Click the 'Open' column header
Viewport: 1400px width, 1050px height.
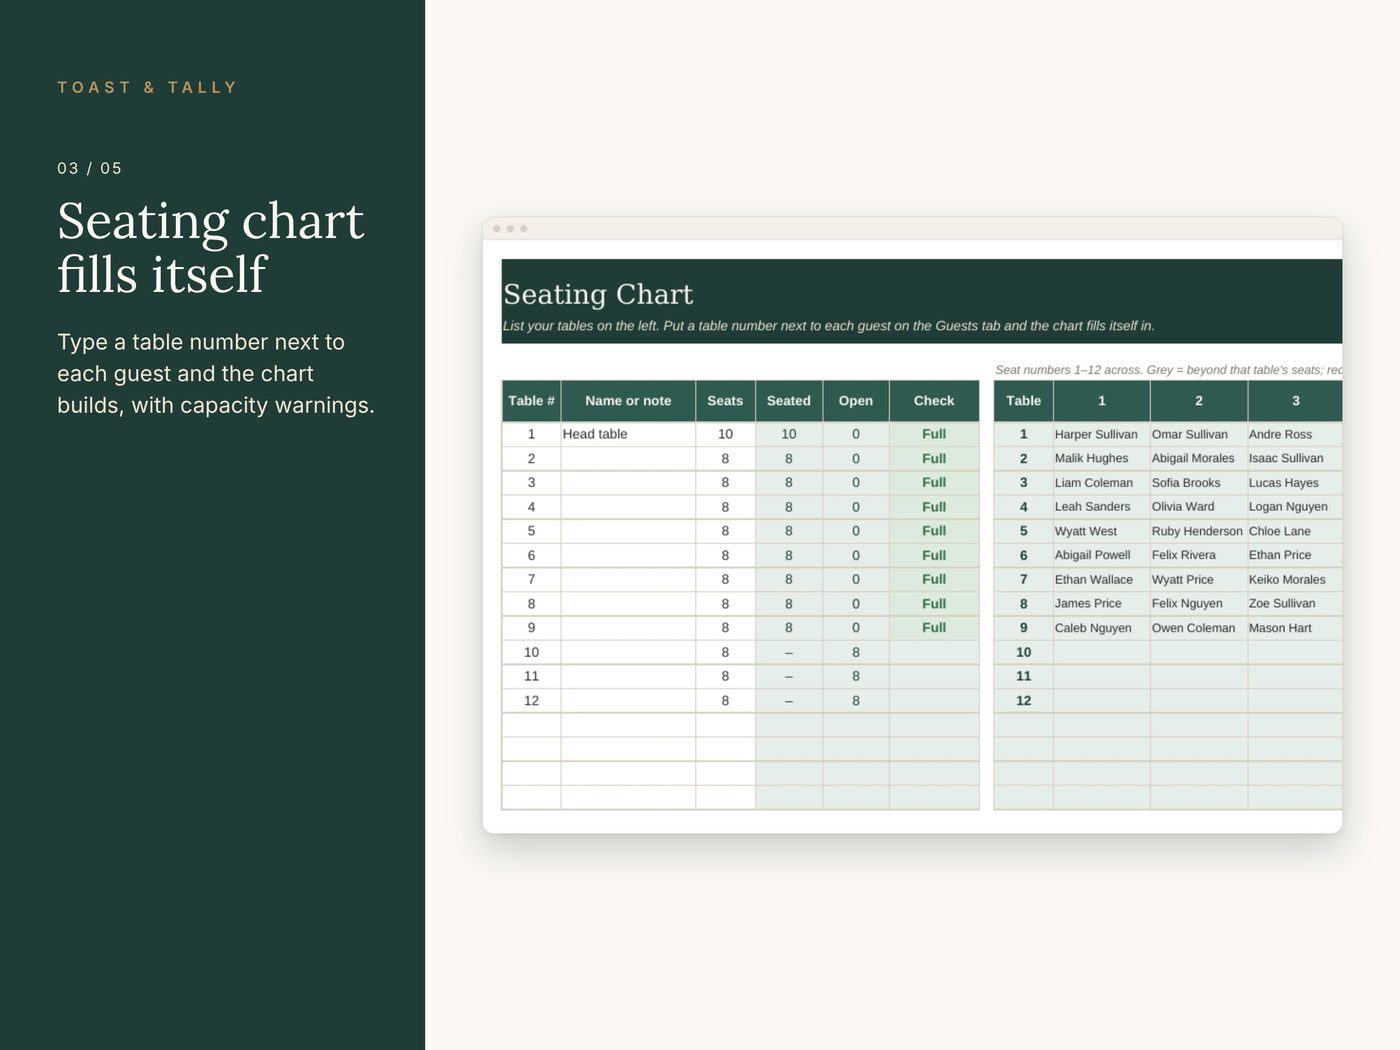pyautogui.click(x=856, y=401)
